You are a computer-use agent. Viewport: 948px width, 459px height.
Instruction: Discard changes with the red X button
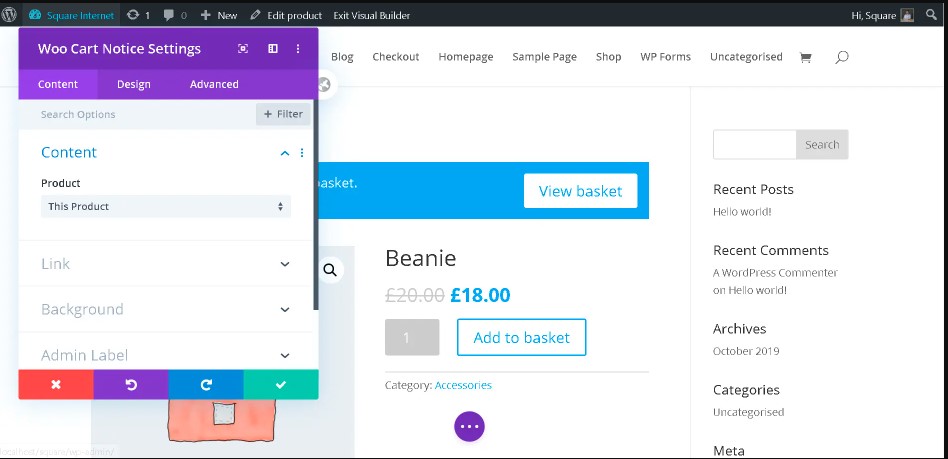[56, 385]
